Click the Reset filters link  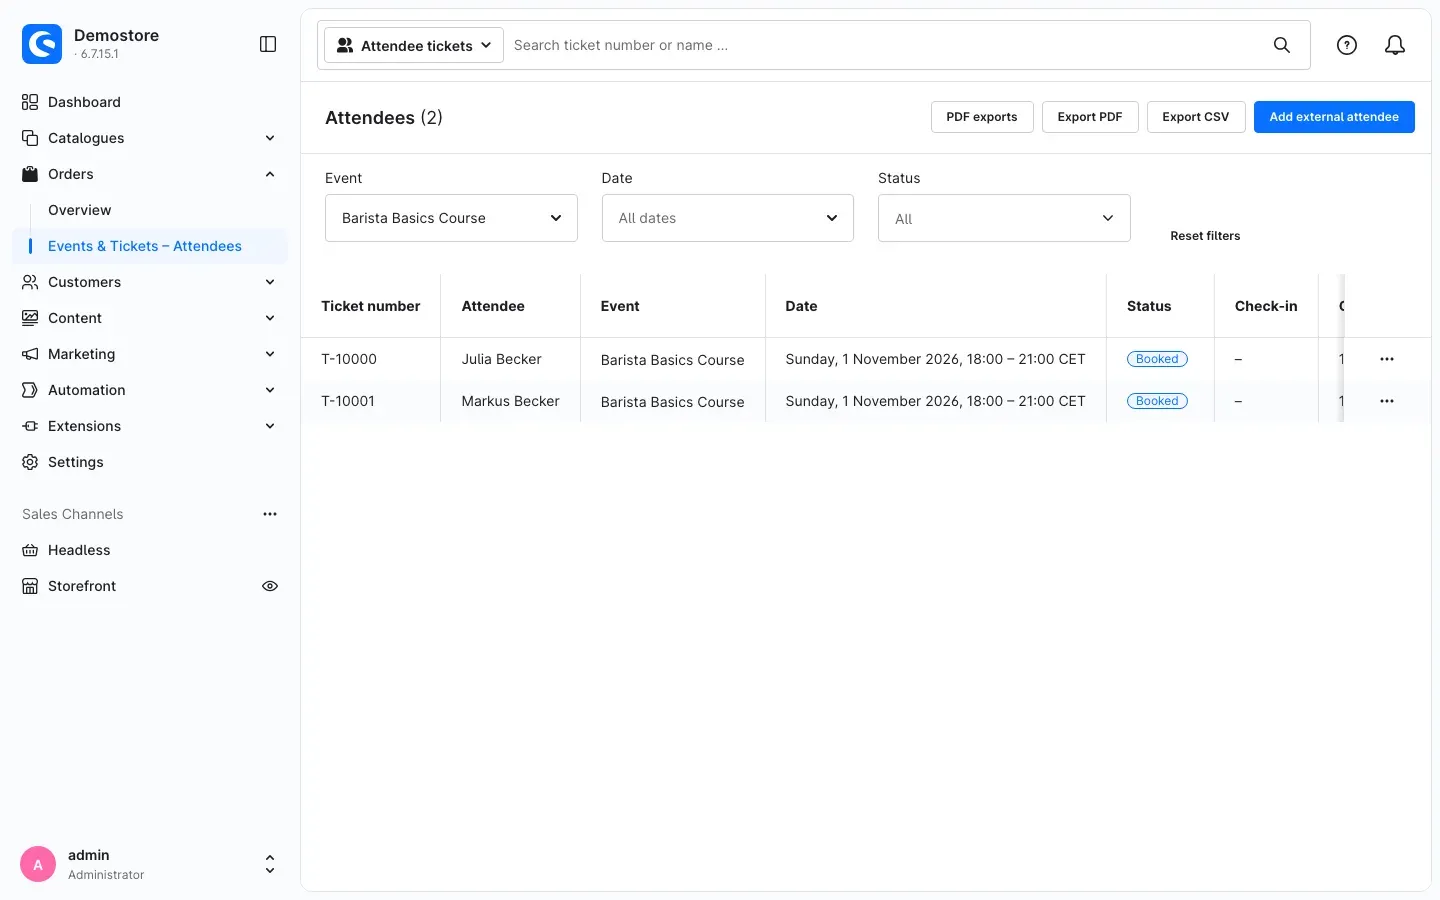click(x=1205, y=236)
